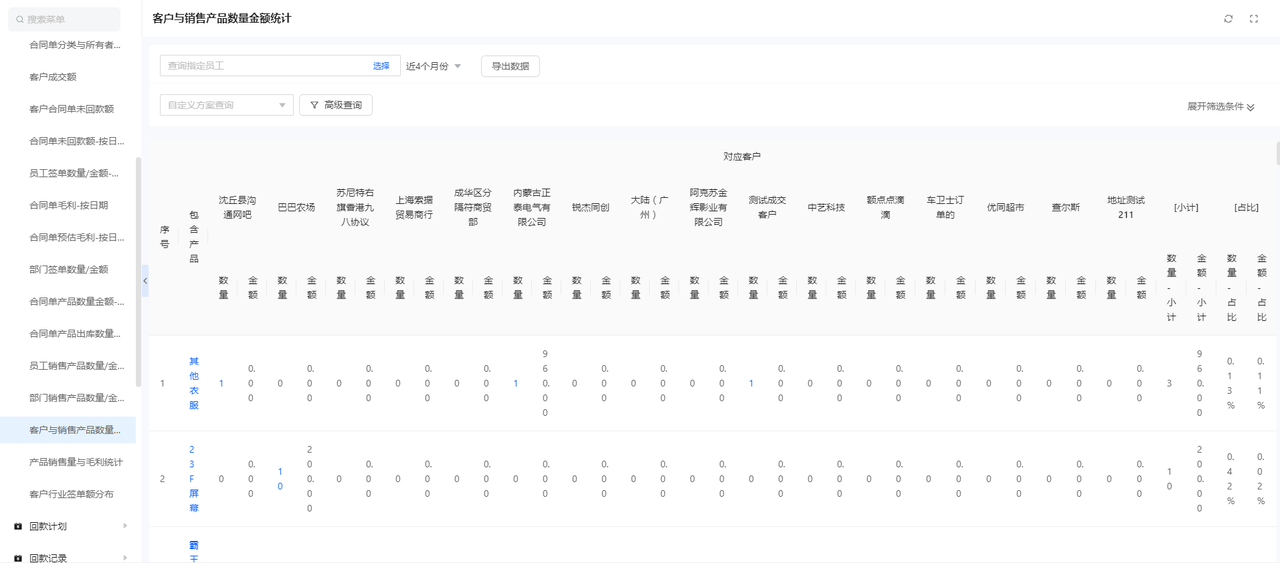The image size is (1280, 563).
Task: Open 高级查询 advanced filter
Action: tap(336, 105)
